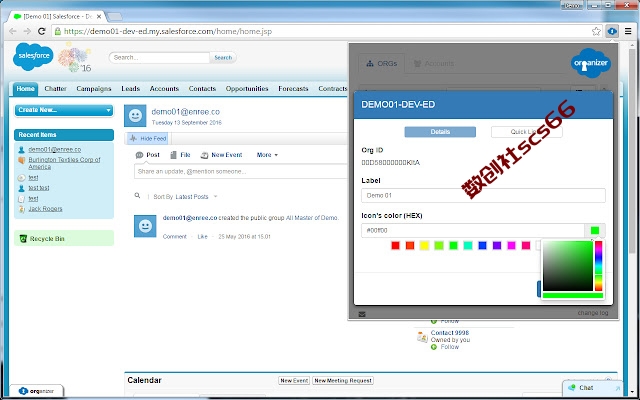Viewport: 640px width, 400px height.
Task: Click the Label input field
Action: pyautogui.click(x=483, y=196)
